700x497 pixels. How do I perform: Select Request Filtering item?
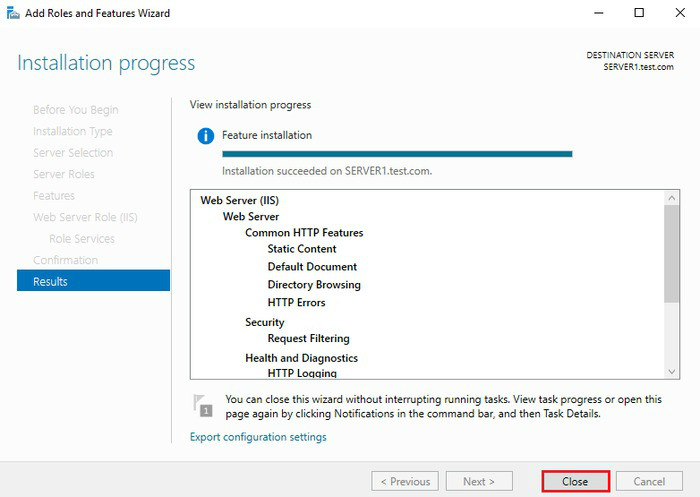pos(308,339)
